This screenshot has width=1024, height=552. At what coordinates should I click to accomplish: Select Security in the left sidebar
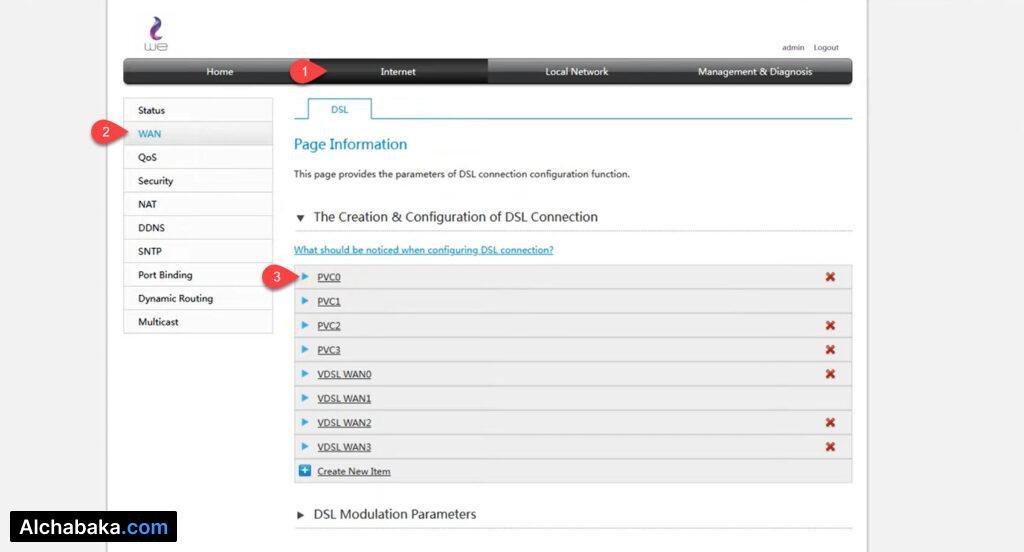[156, 181]
